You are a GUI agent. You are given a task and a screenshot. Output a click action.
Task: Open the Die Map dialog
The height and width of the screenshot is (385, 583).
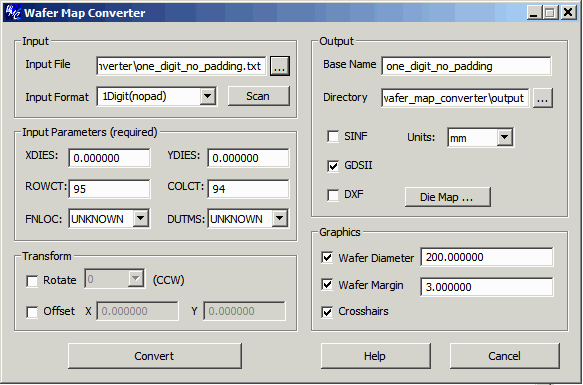click(x=448, y=197)
